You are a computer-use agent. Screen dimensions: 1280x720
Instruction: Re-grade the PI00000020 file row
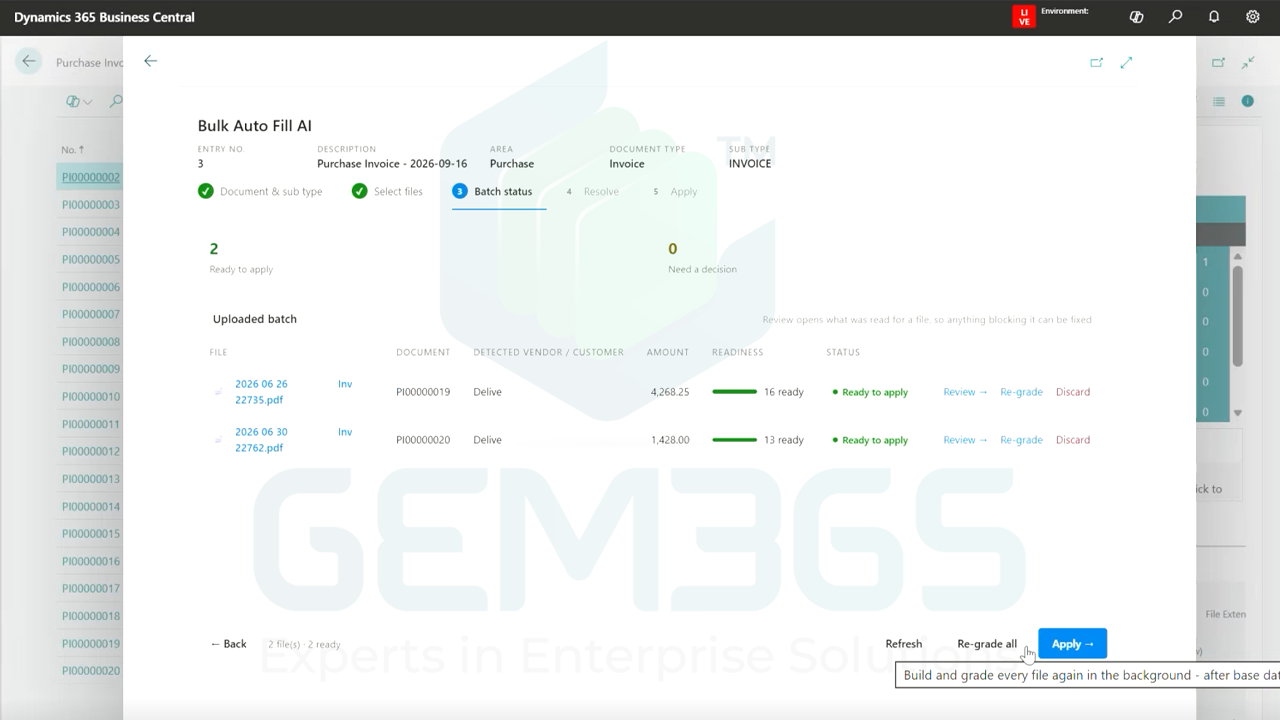click(1021, 440)
